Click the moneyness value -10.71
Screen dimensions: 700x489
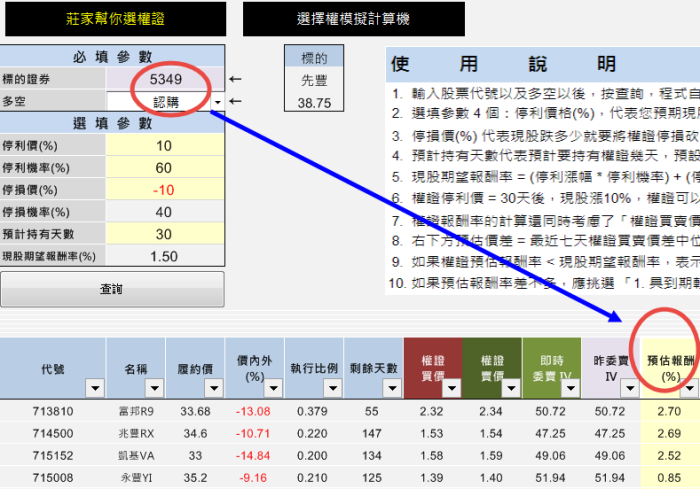pyautogui.click(x=253, y=434)
